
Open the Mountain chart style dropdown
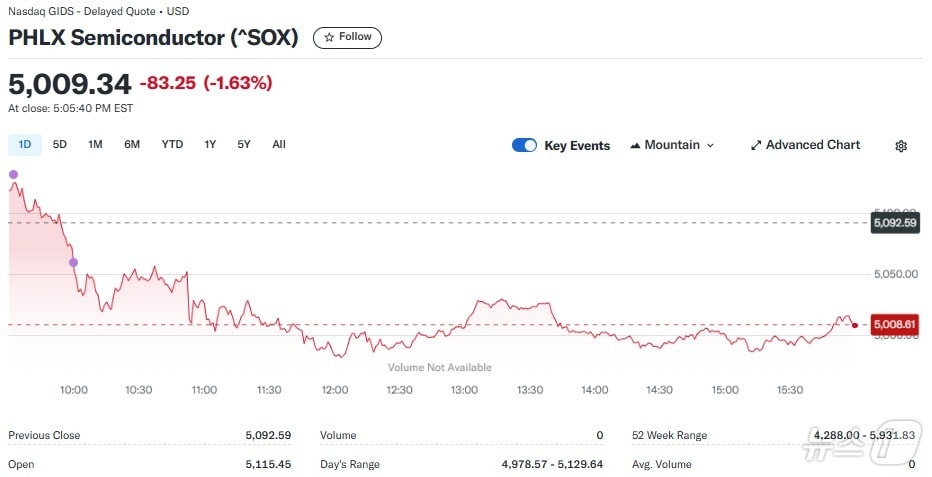672,145
